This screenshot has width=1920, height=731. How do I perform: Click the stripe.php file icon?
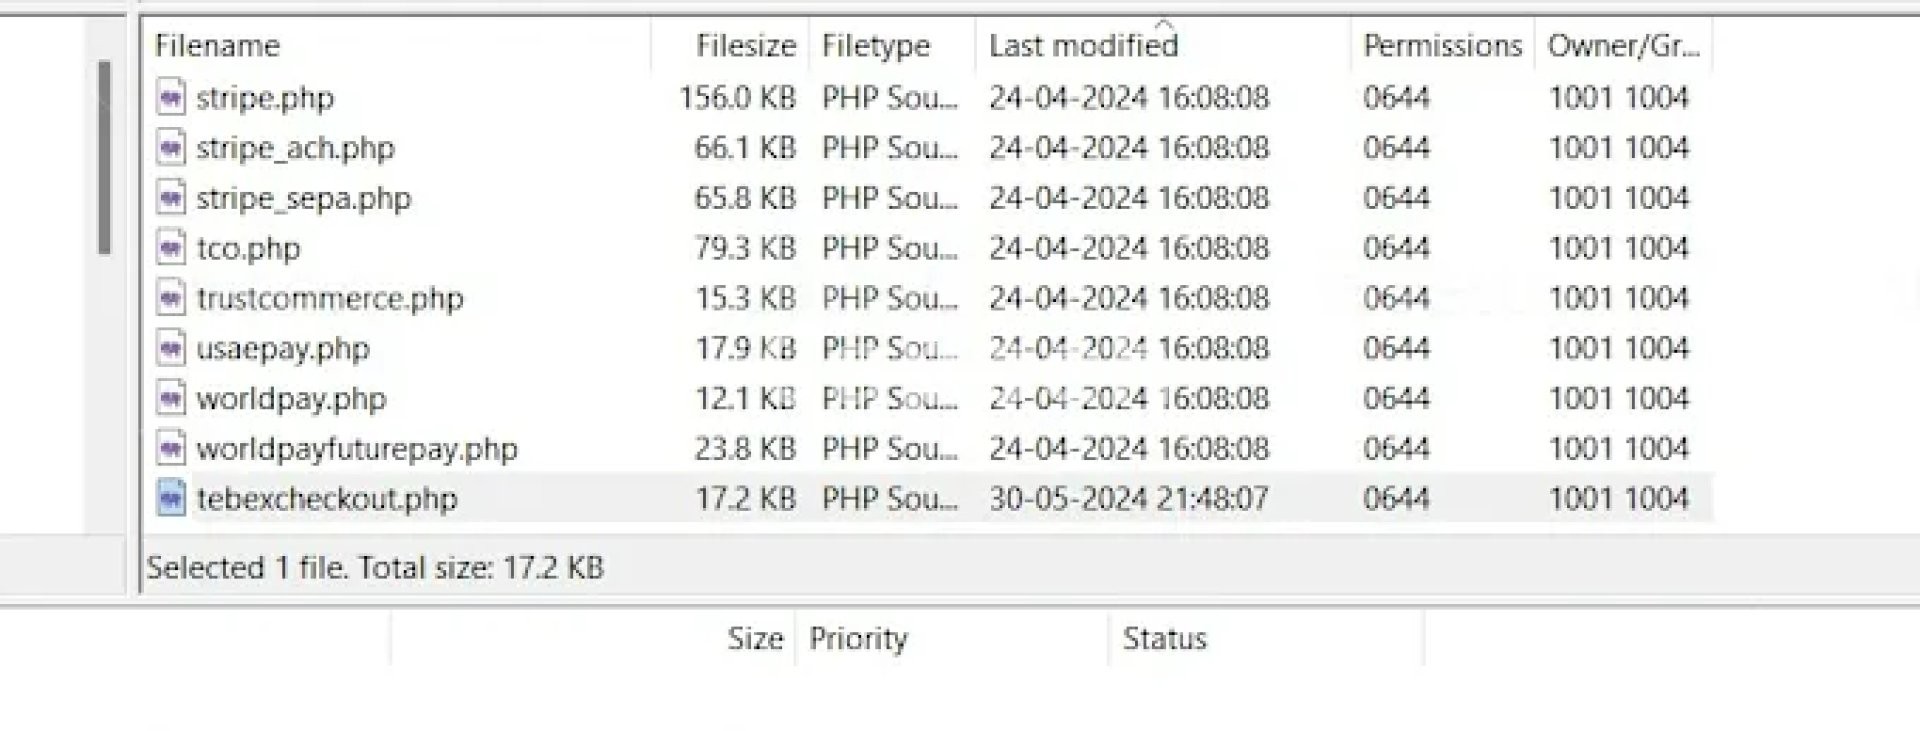[x=171, y=97]
